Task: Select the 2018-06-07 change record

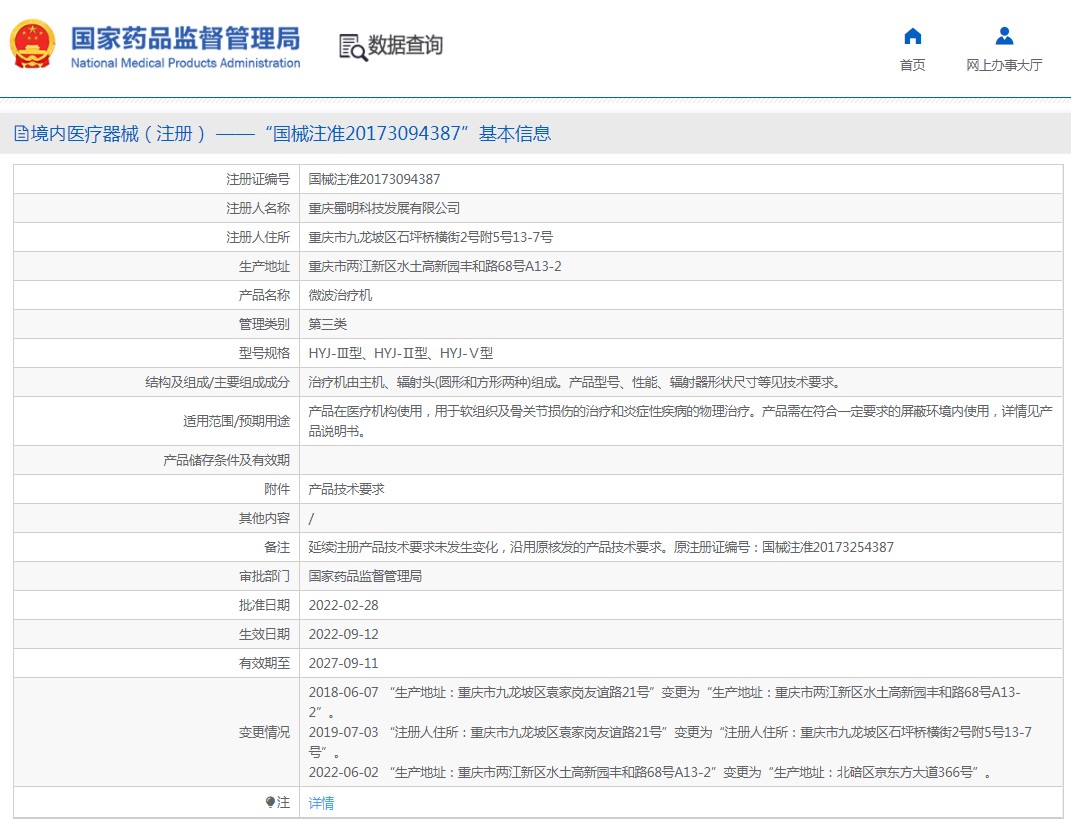Action: 665,702
